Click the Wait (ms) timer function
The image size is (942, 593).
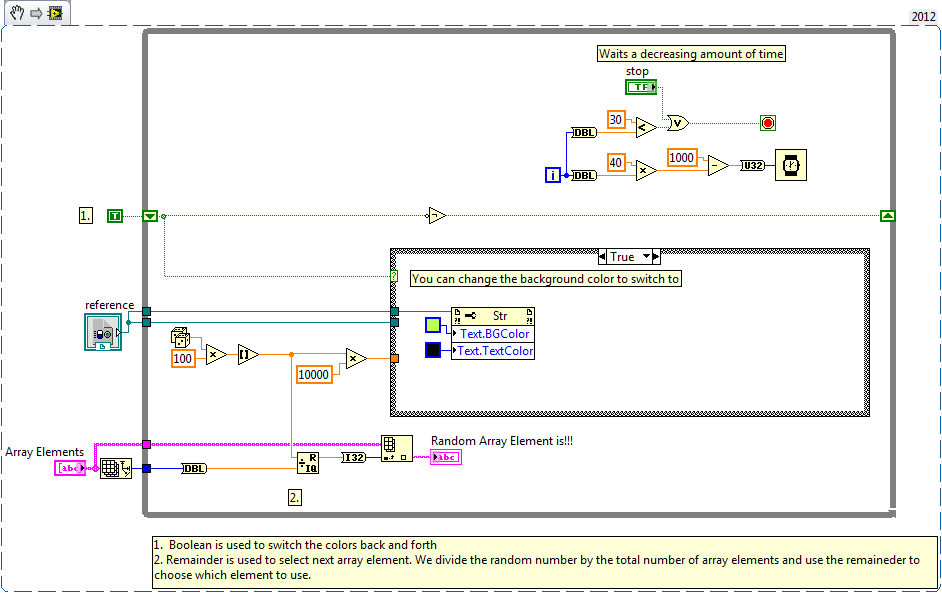tap(791, 165)
